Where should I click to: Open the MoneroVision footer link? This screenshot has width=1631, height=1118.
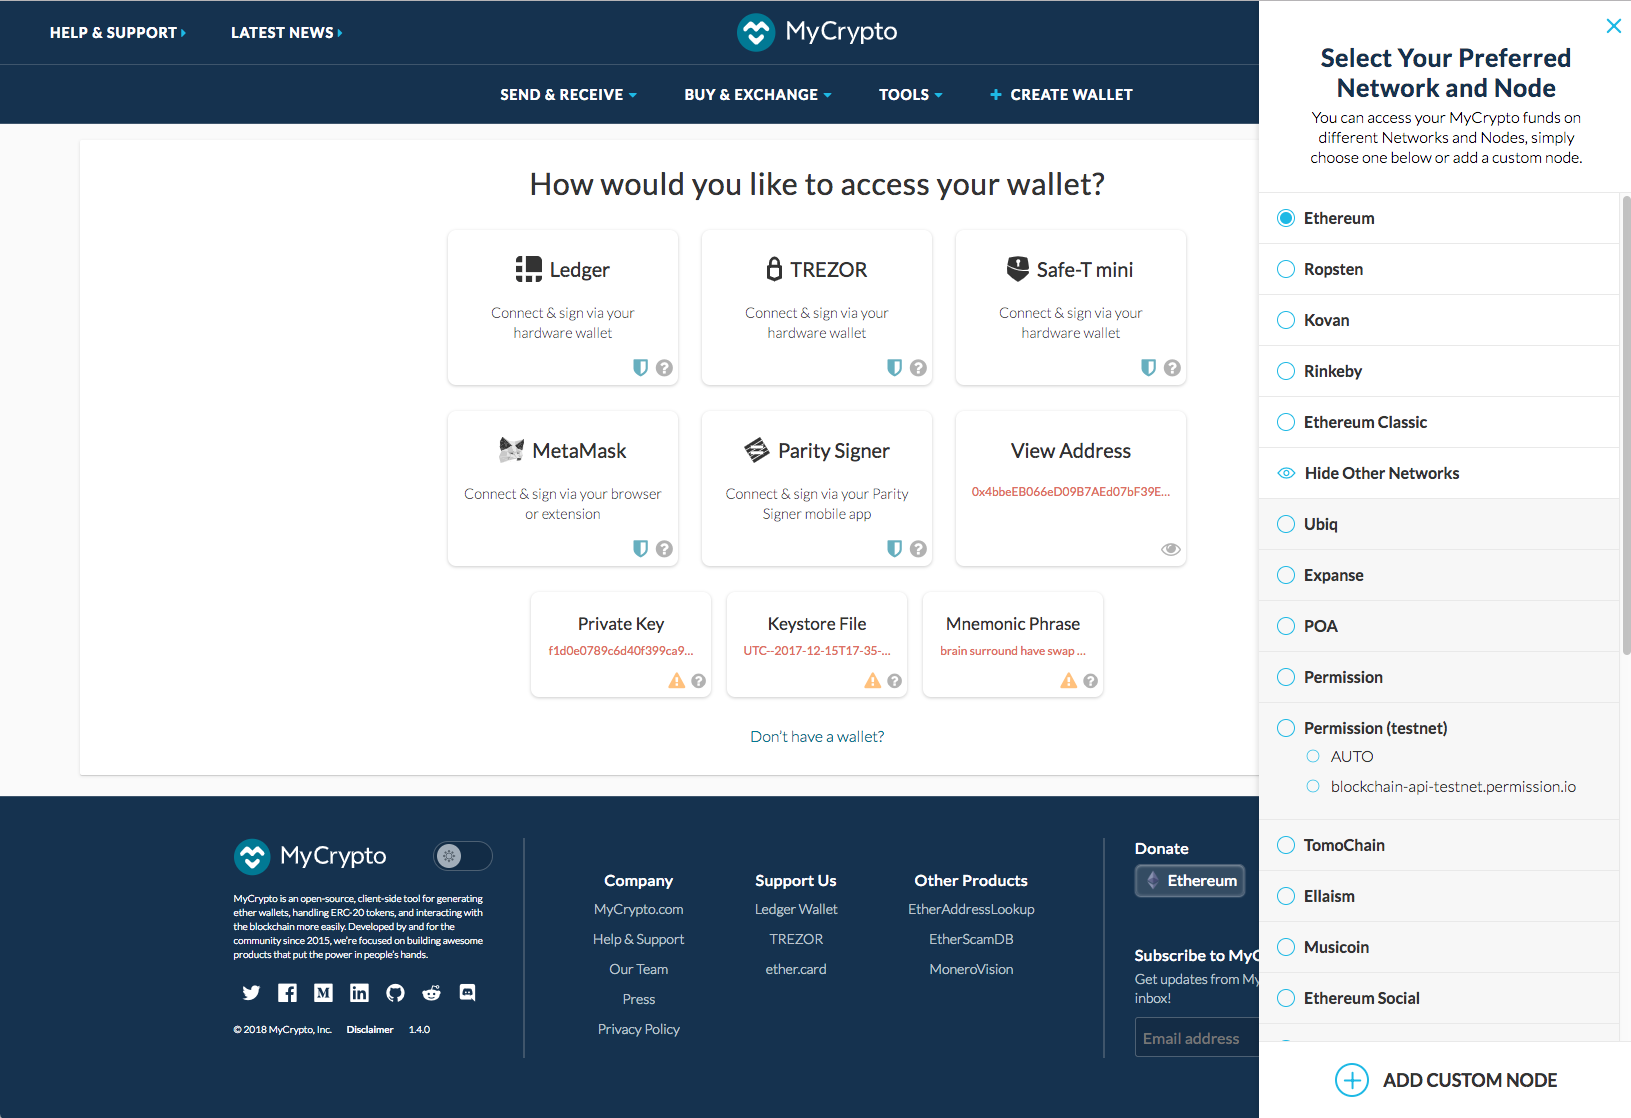971,969
